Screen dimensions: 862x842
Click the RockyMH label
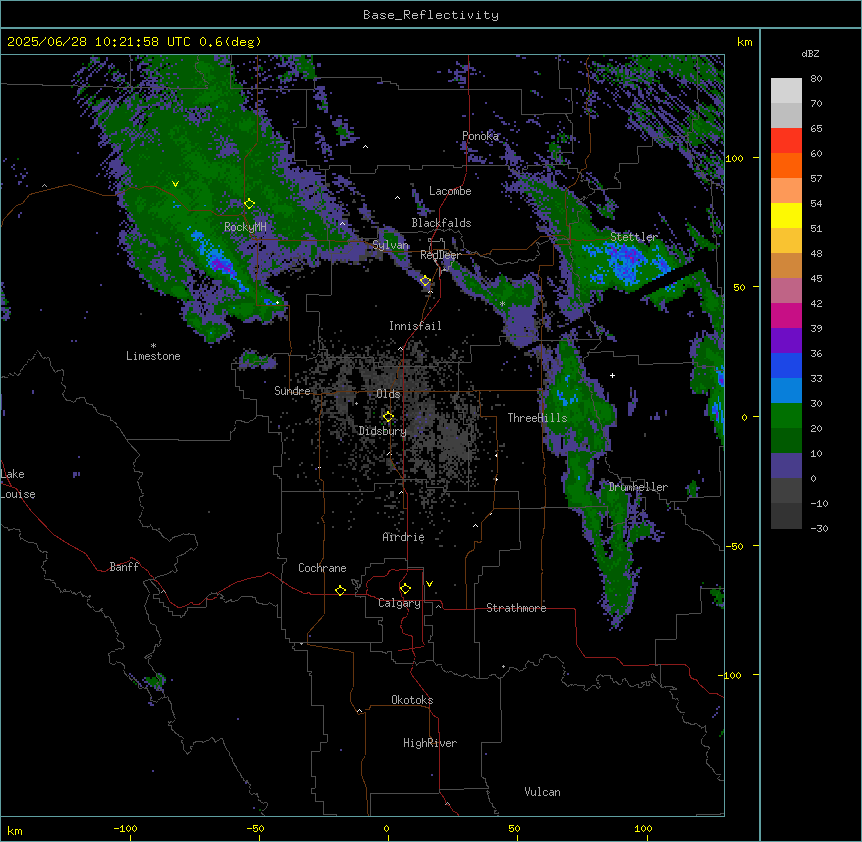[x=245, y=227]
